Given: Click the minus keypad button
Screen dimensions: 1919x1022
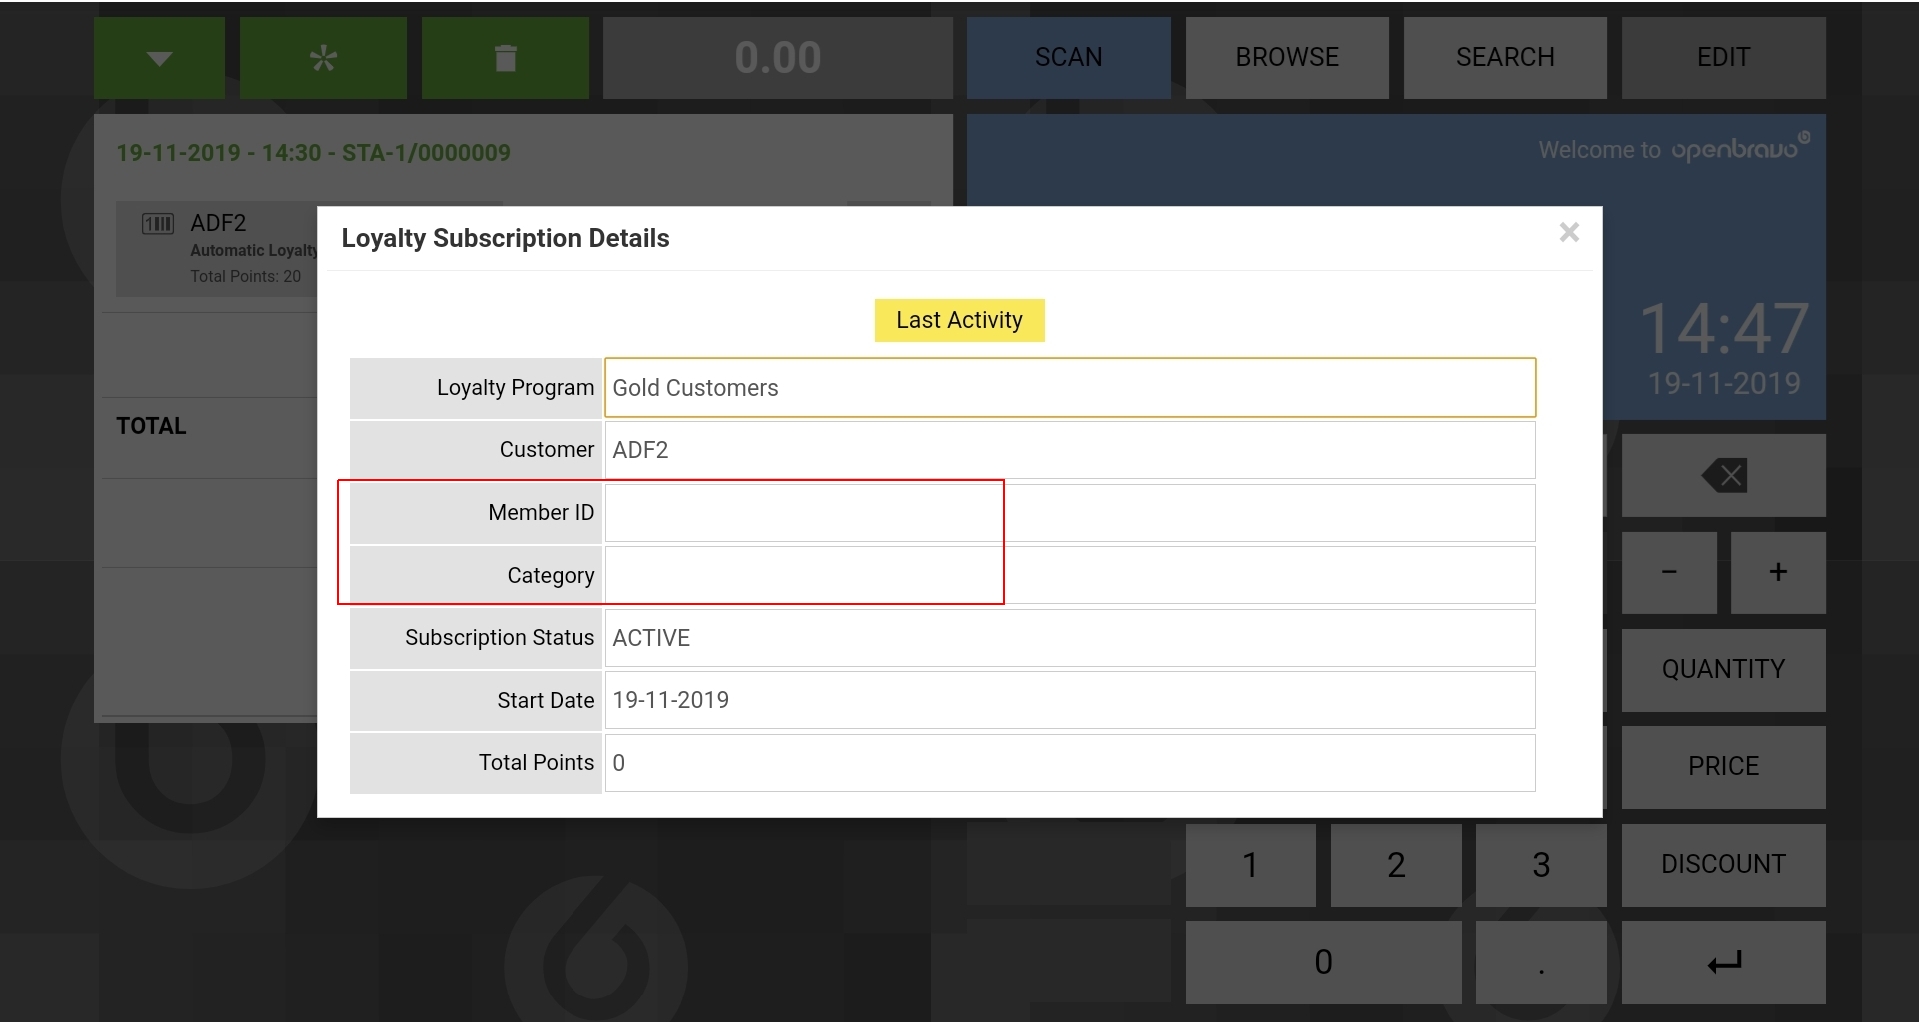Looking at the screenshot, I should 1668,572.
